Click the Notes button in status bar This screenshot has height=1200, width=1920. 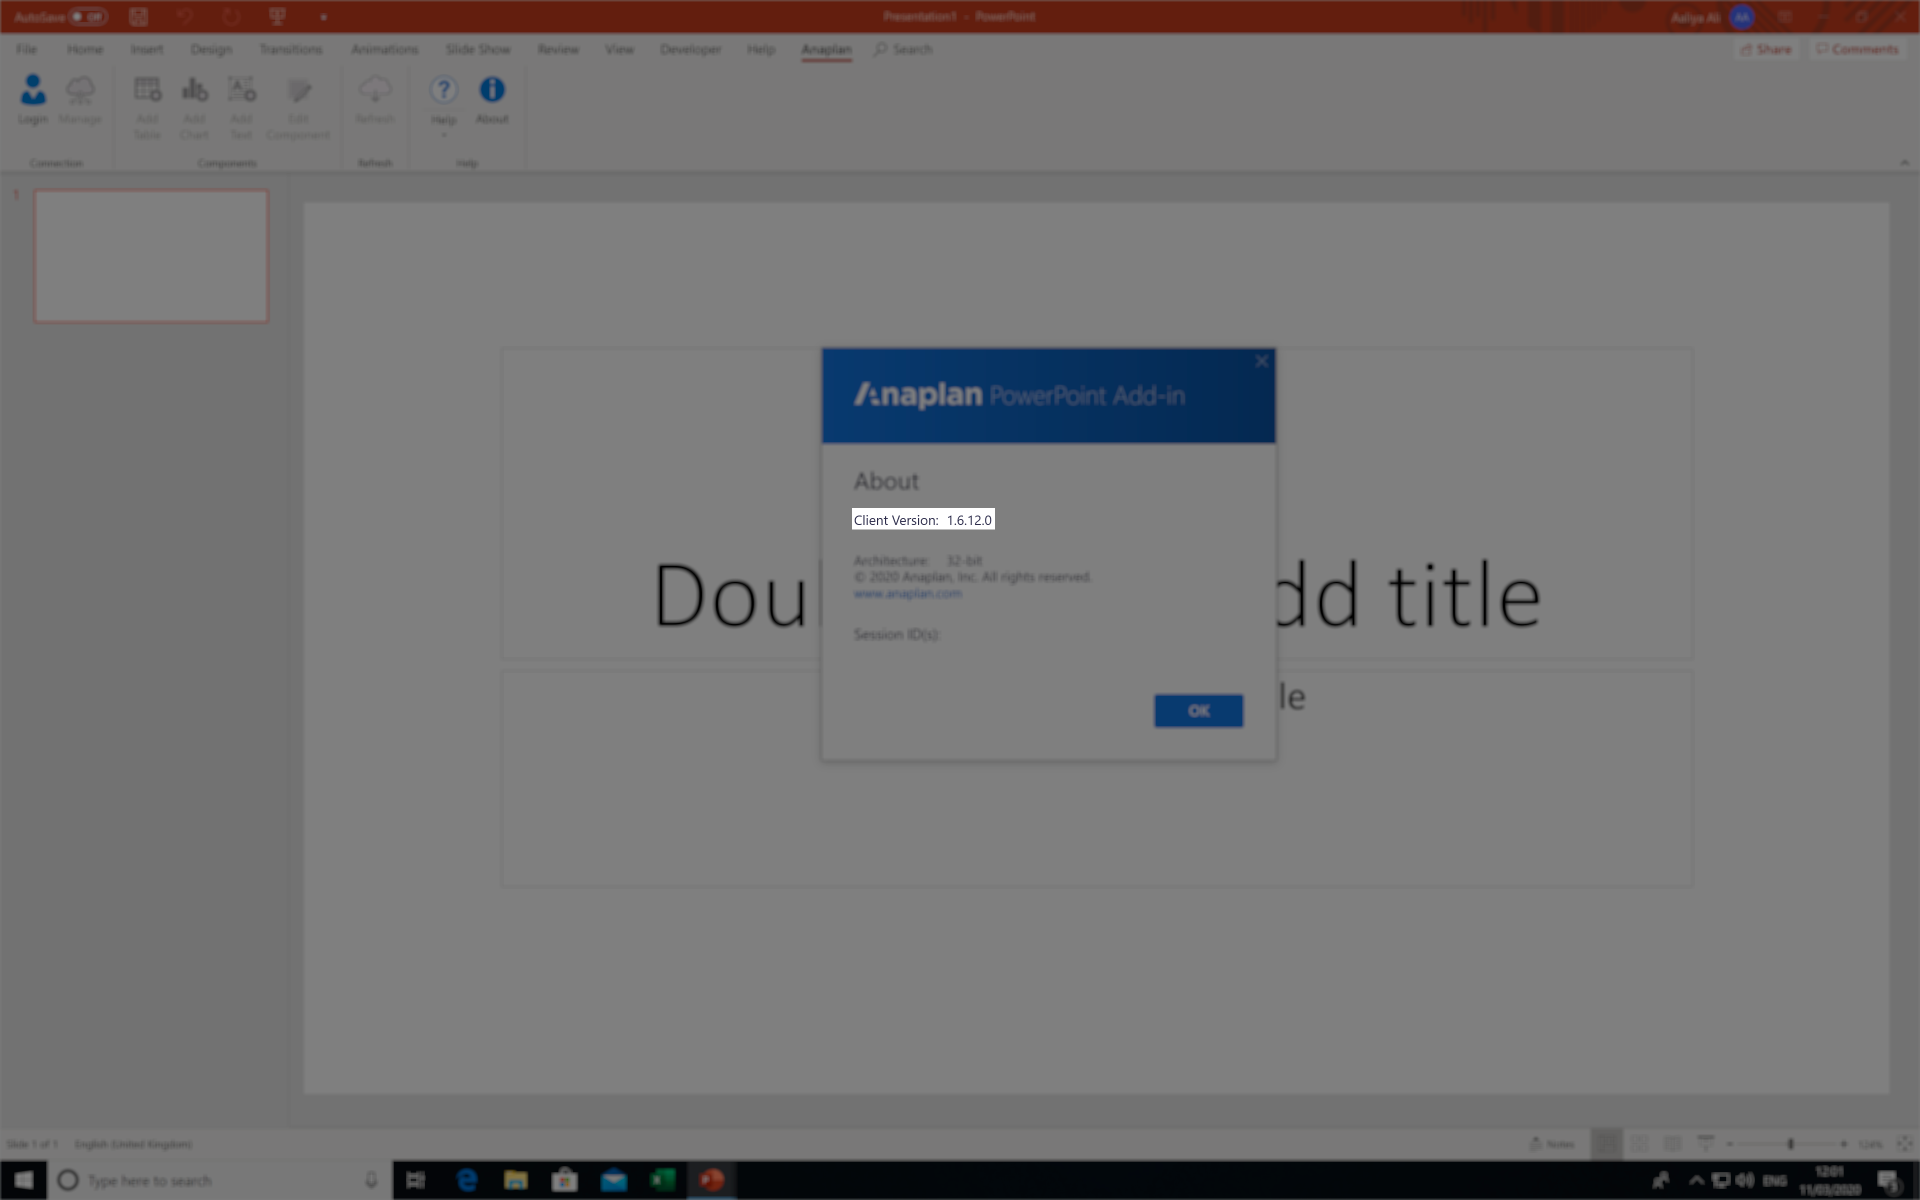point(1552,1144)
